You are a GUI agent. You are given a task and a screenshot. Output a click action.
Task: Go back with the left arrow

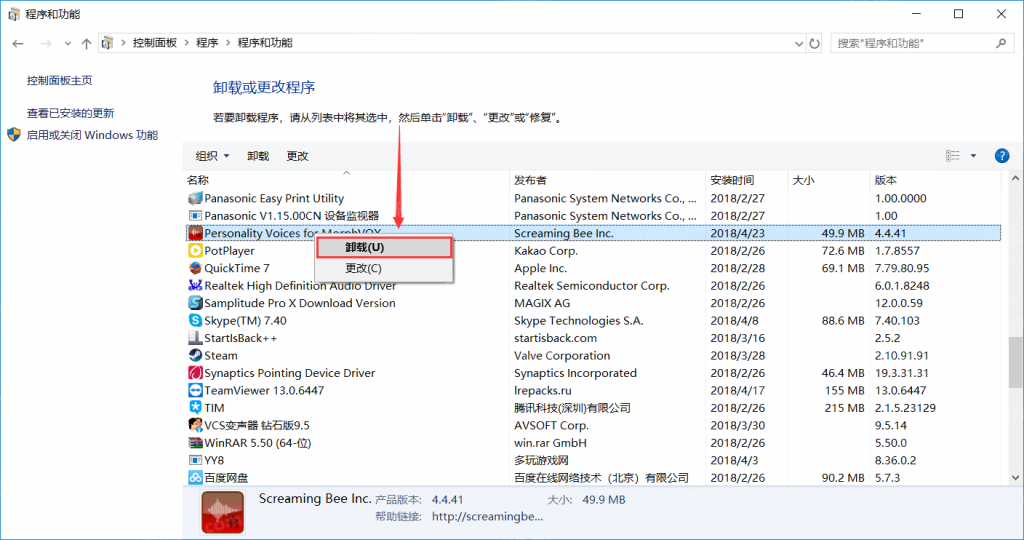point(18,44)
